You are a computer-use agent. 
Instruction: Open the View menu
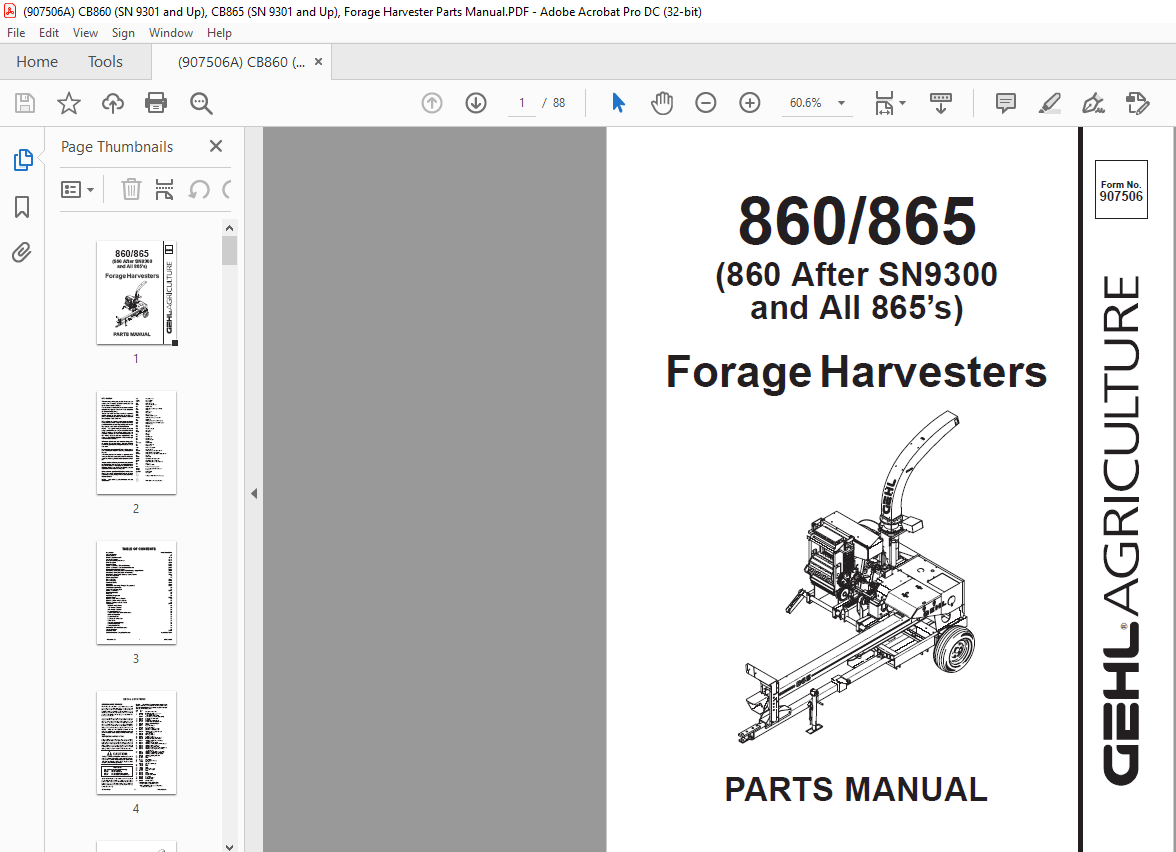(86, 33)
